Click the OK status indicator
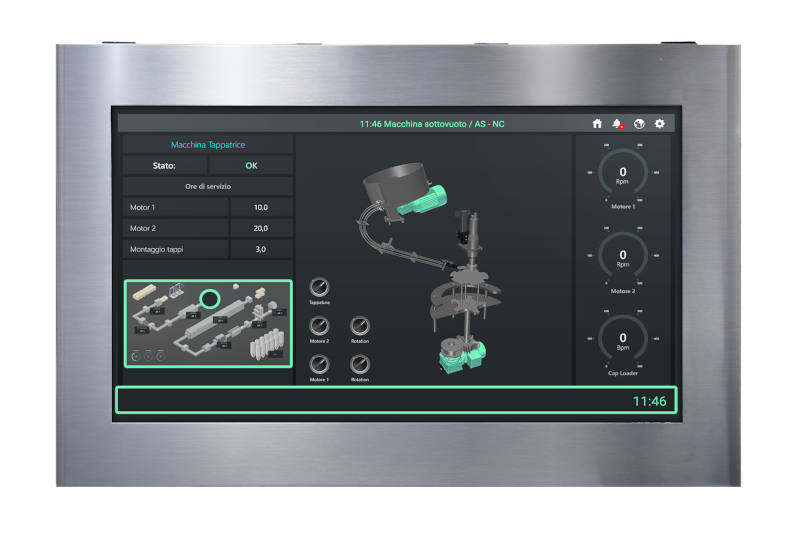The width and height of the screenshot is (800, 536). (251, 166)
